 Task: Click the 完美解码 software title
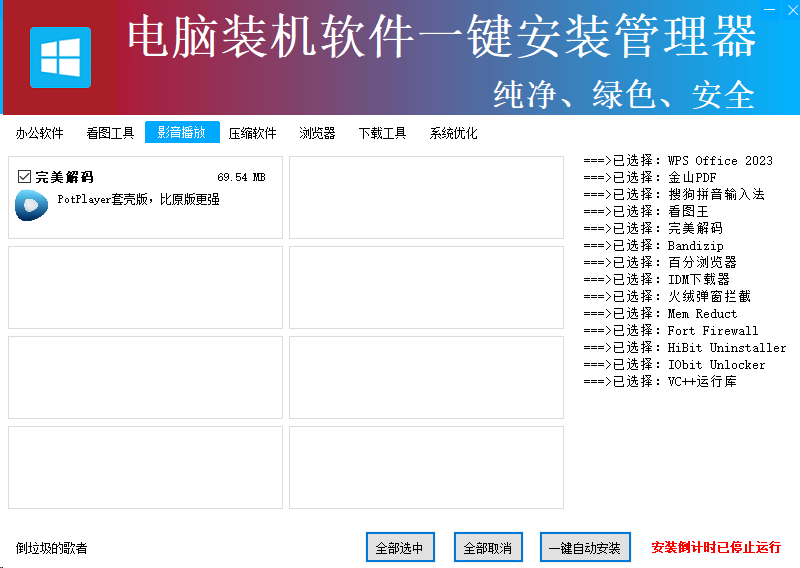(x=64, y=177)
